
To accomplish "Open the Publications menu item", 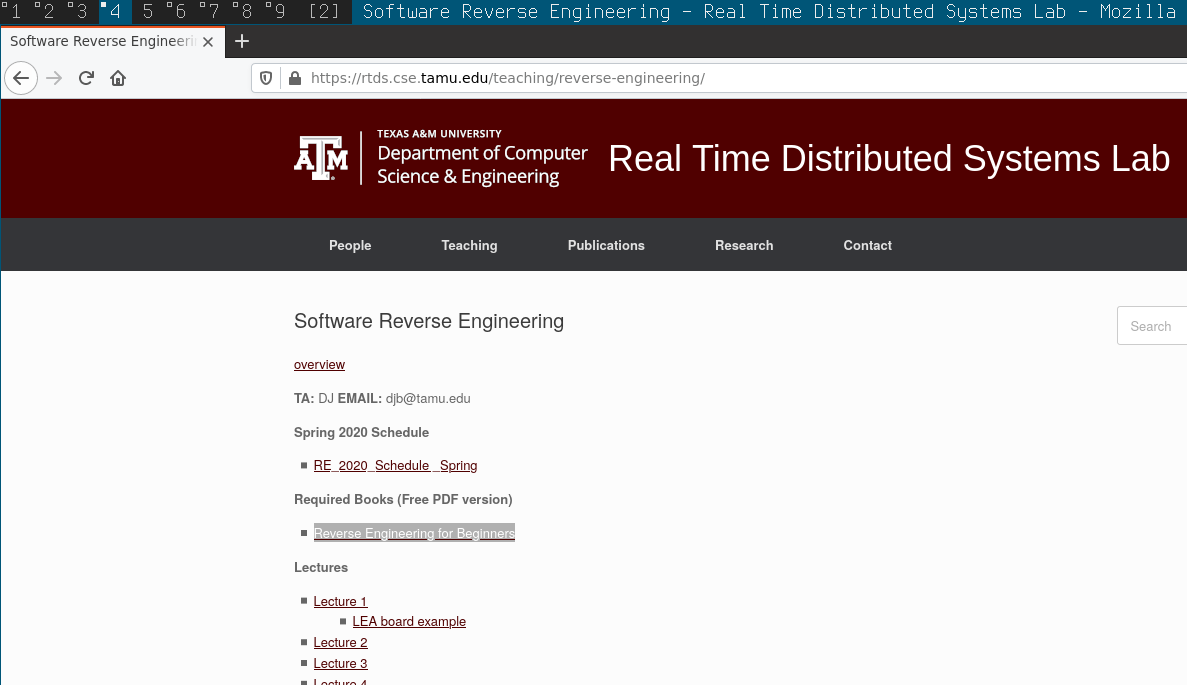I will coord(606,245).
